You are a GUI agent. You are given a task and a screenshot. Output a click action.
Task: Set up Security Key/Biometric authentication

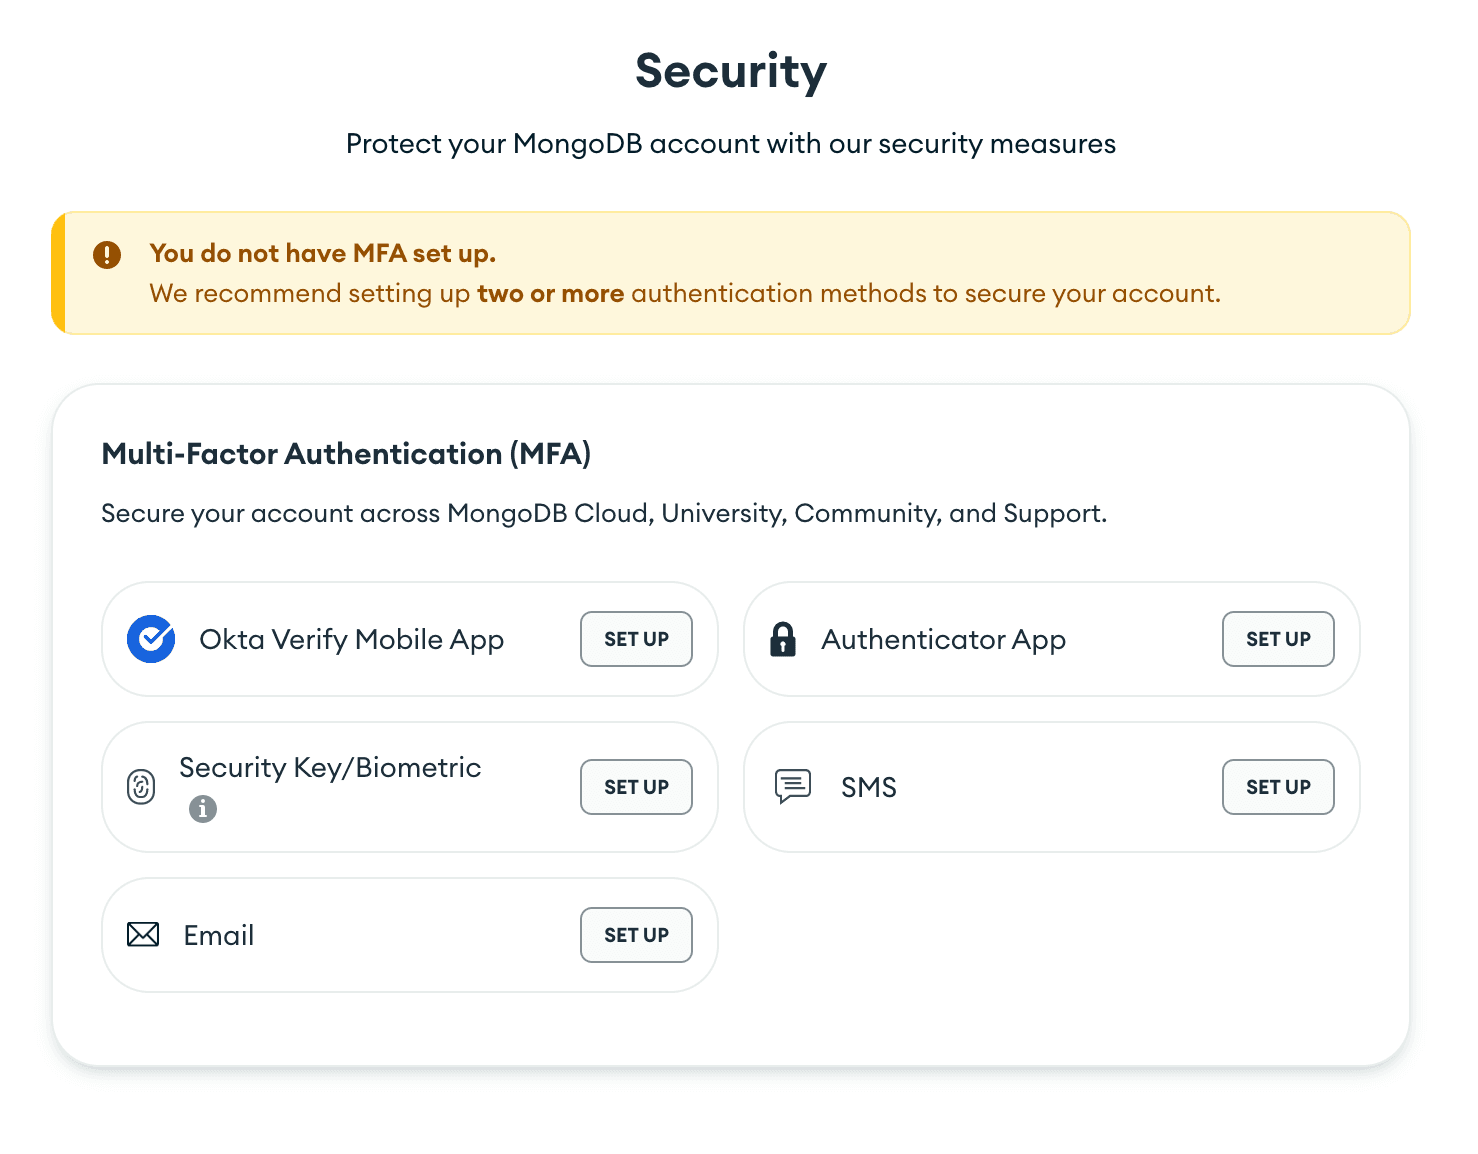coord(636,787)
